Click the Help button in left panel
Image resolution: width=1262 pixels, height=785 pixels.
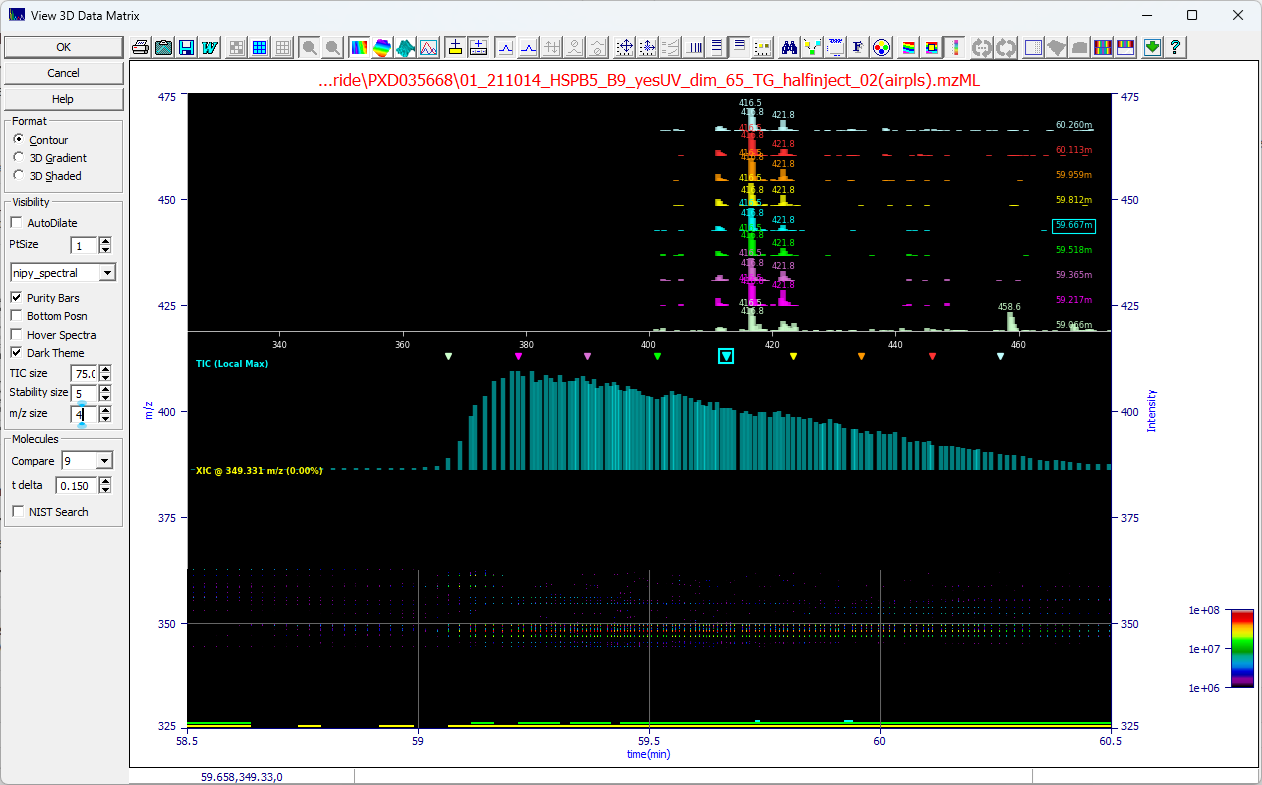[63, 99]
